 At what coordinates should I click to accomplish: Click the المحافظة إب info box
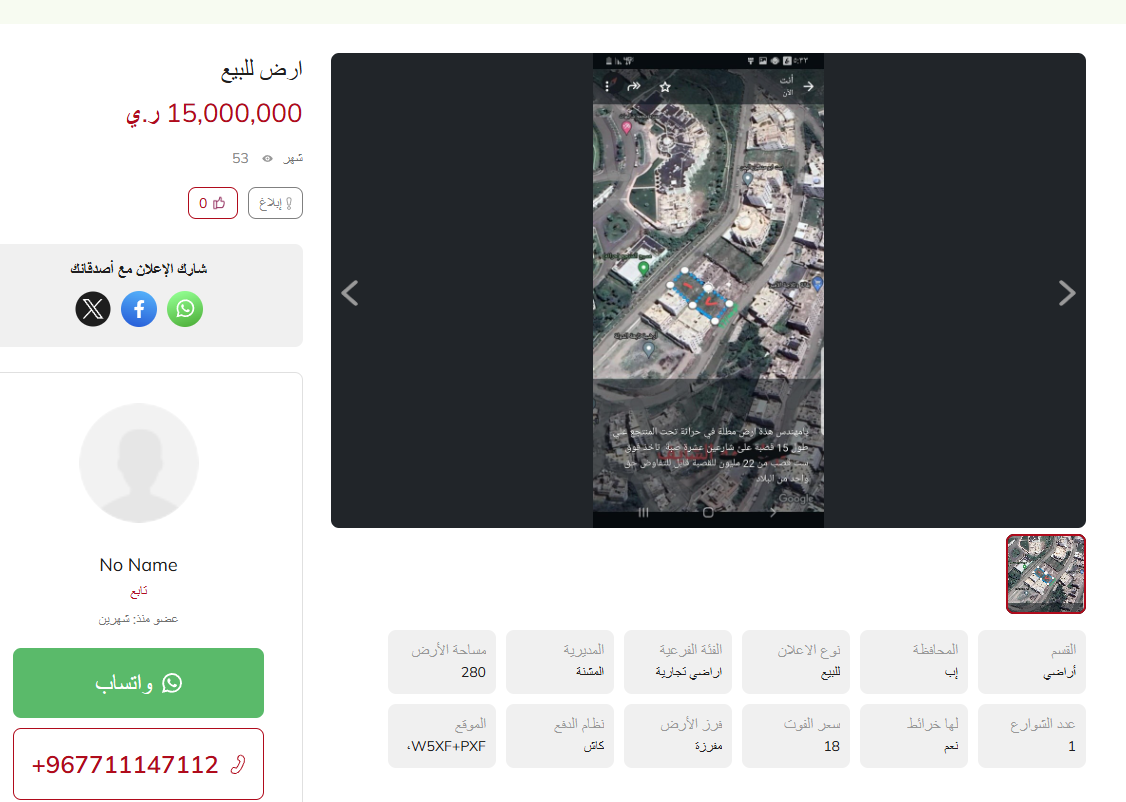[913, 662]
